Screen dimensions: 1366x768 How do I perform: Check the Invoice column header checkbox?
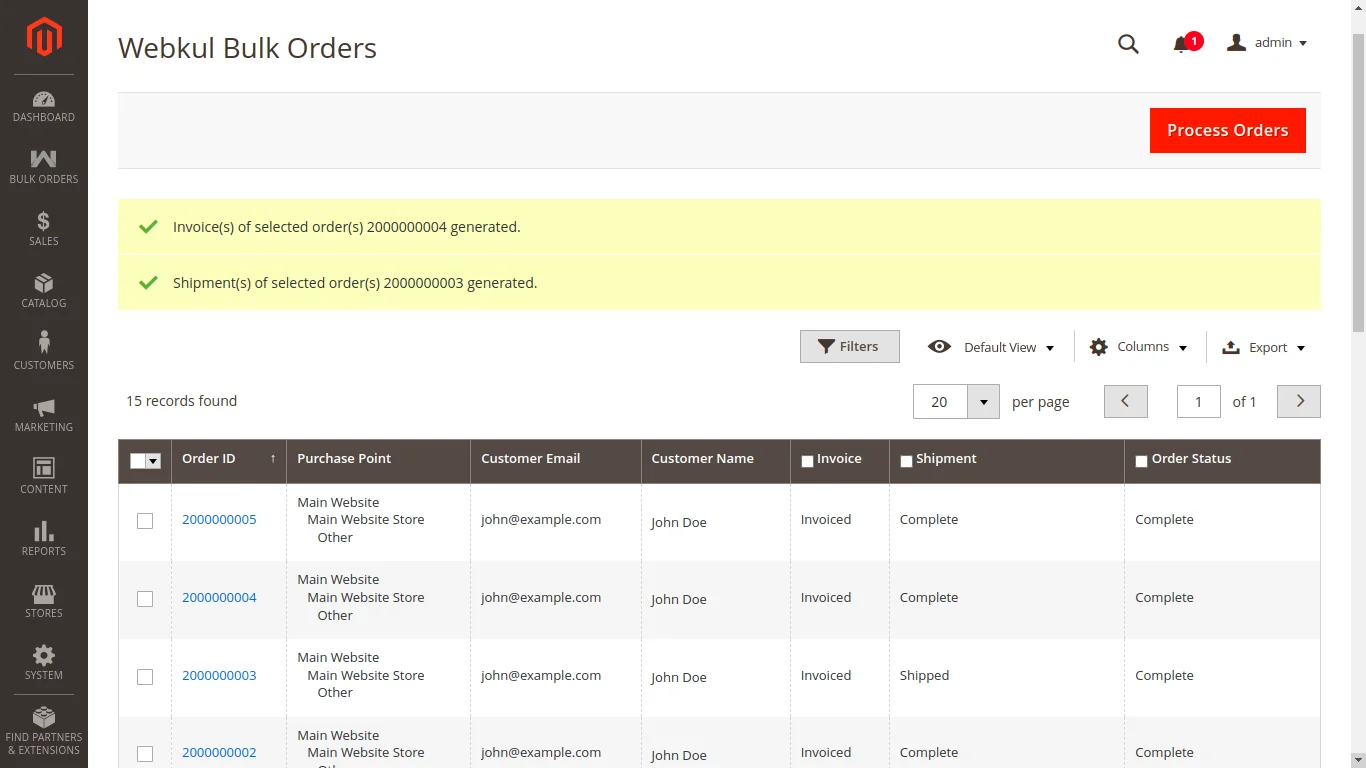click(x=807, y=461)
